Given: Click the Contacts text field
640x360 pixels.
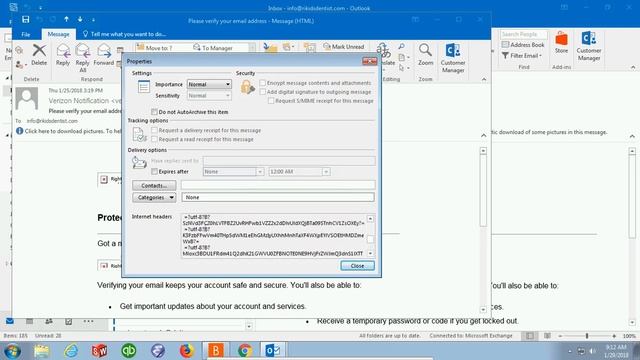Looking at the screenshot, I should click(x=278, y=185).
